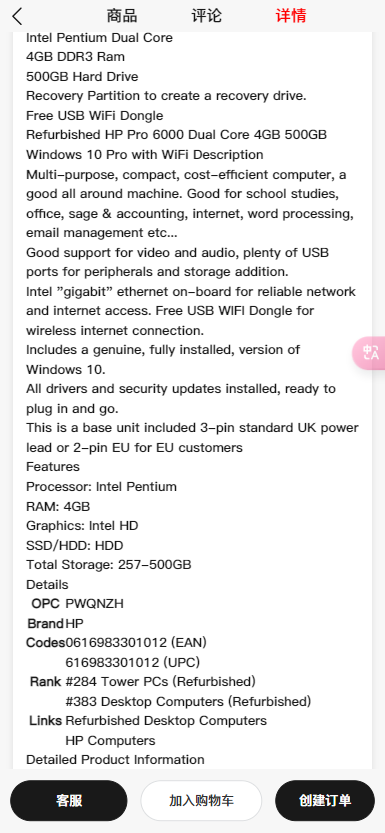
Task: Click the OPC value PWQNZH
Action: (95, 604)
